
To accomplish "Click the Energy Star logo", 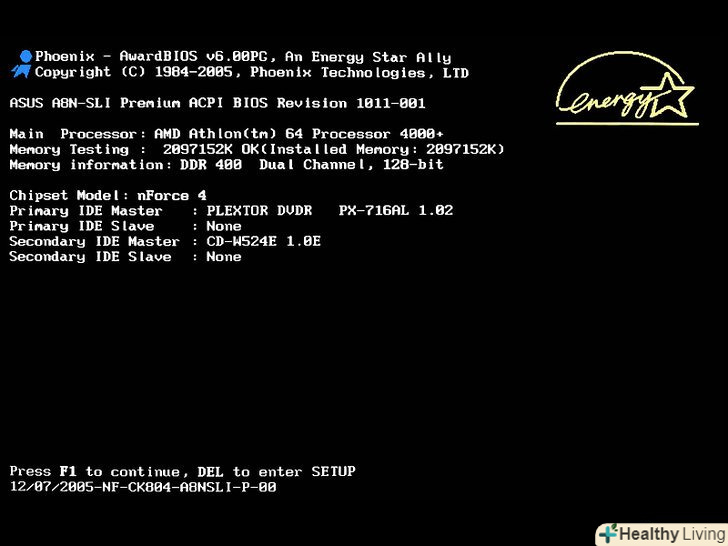I will (x=627, y=88).
